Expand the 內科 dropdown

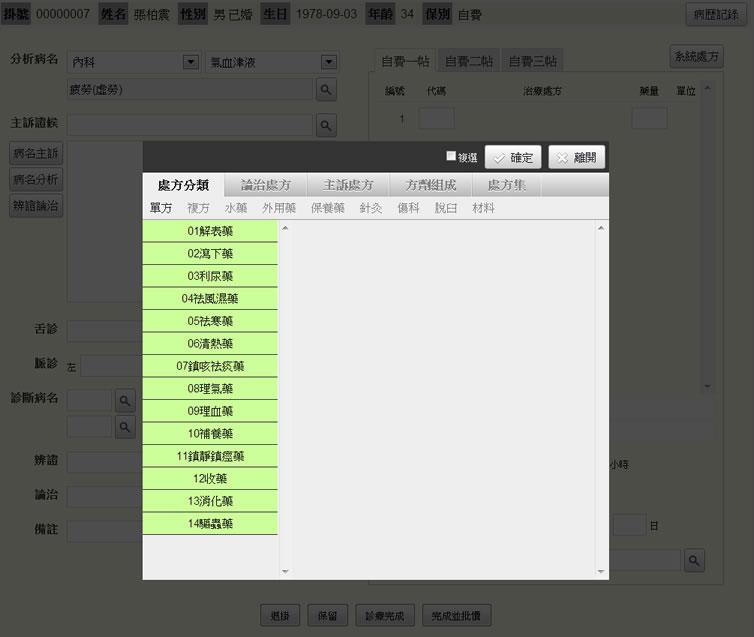point(190,62)
